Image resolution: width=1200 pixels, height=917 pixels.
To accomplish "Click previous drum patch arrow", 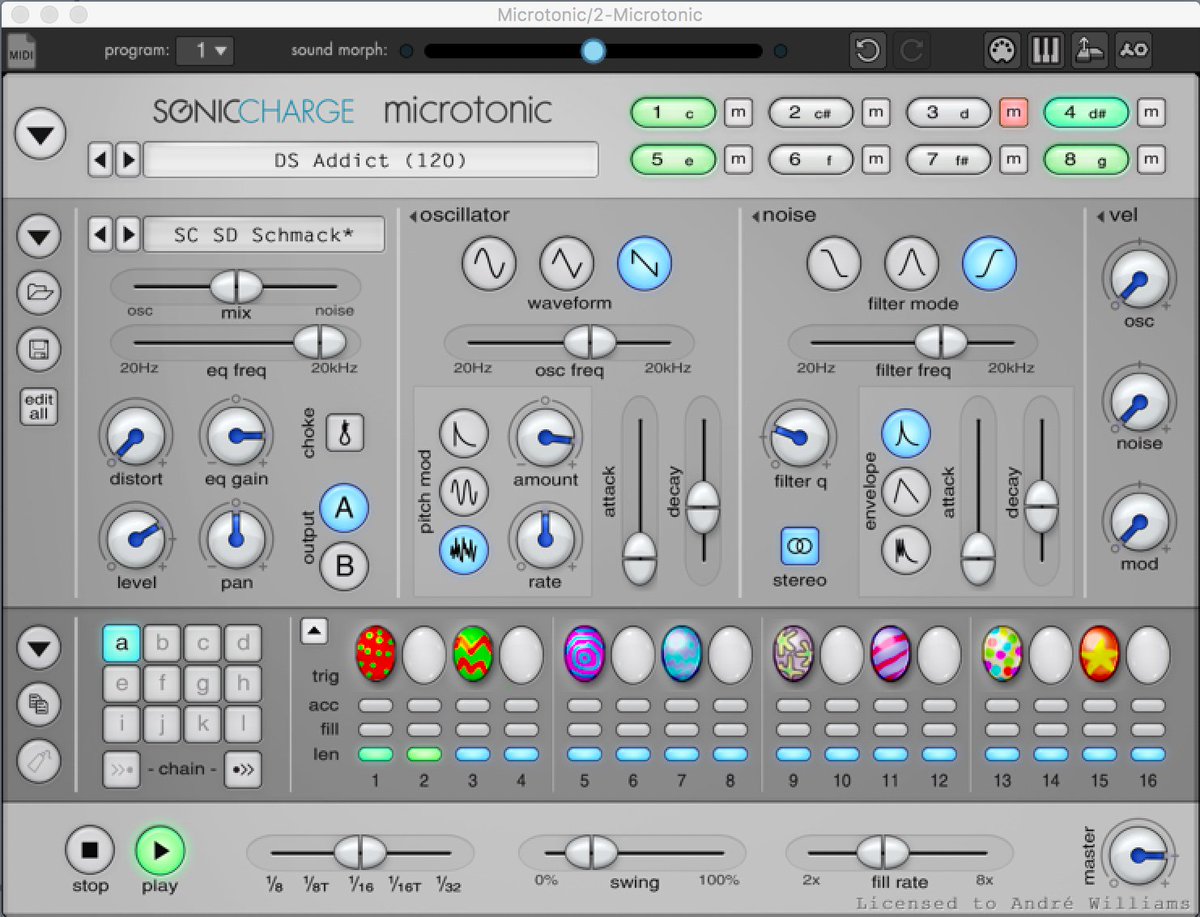I will [x=100, y=235].
